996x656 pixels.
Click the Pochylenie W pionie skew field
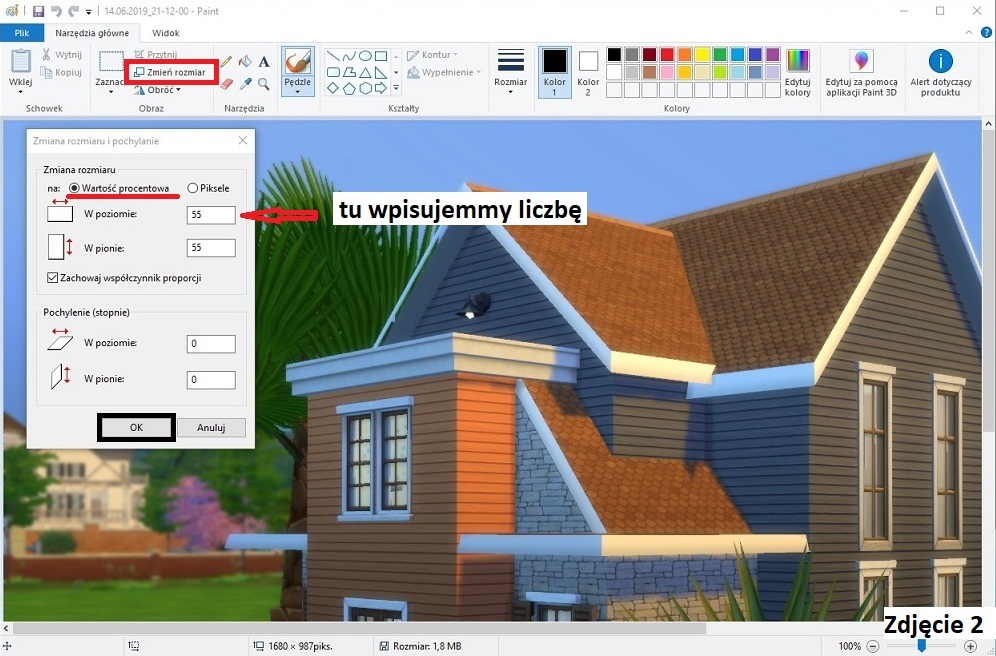pos(211,380)
